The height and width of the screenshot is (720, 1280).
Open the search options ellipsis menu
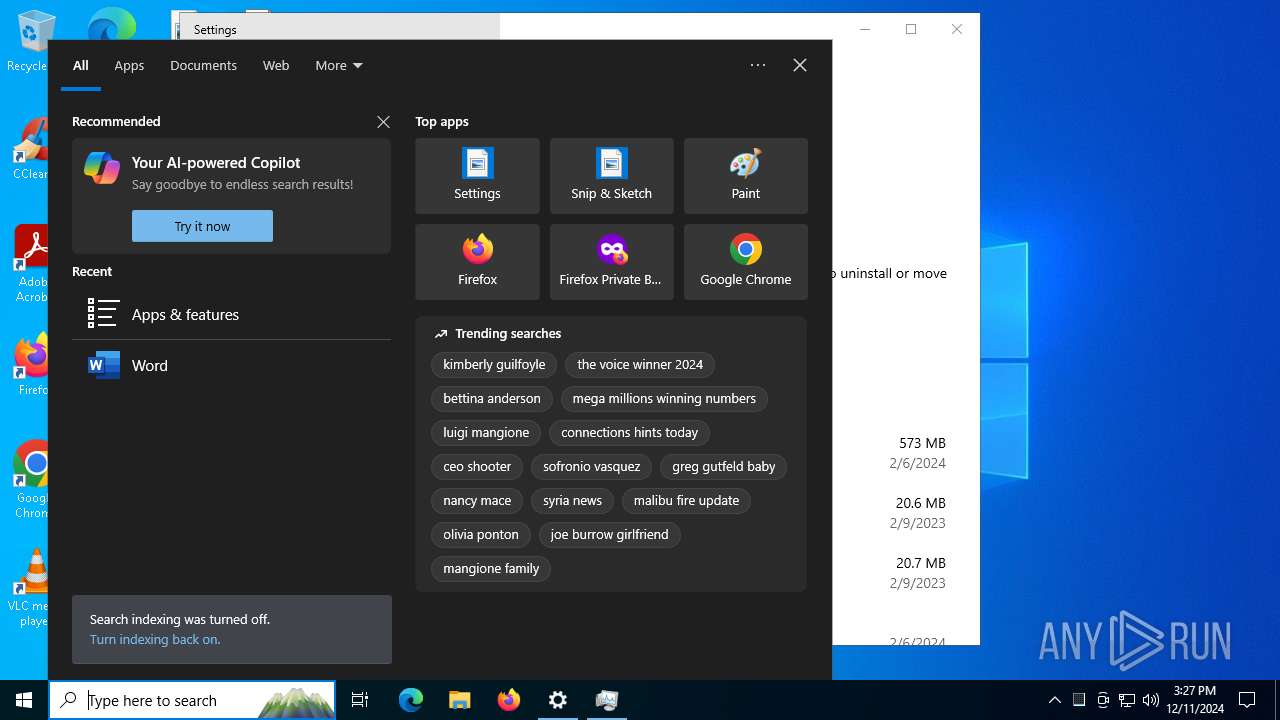758,65
